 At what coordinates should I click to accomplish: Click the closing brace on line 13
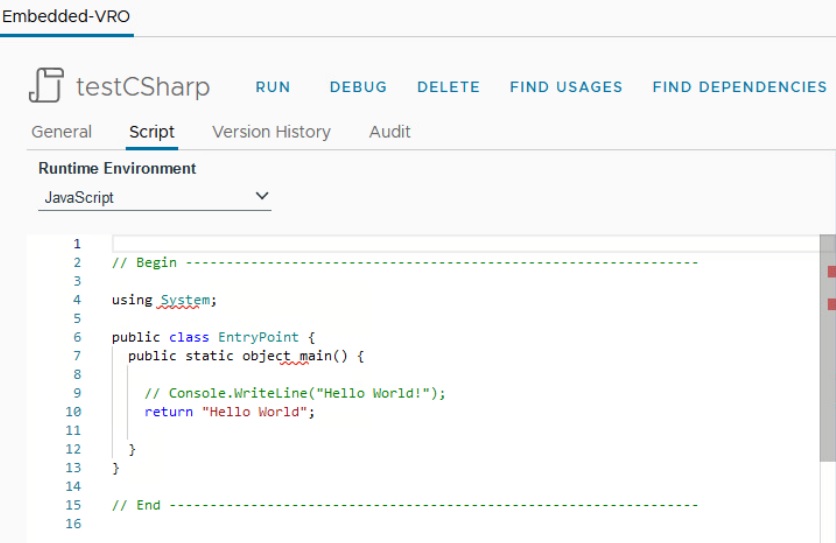coord(116,468)
